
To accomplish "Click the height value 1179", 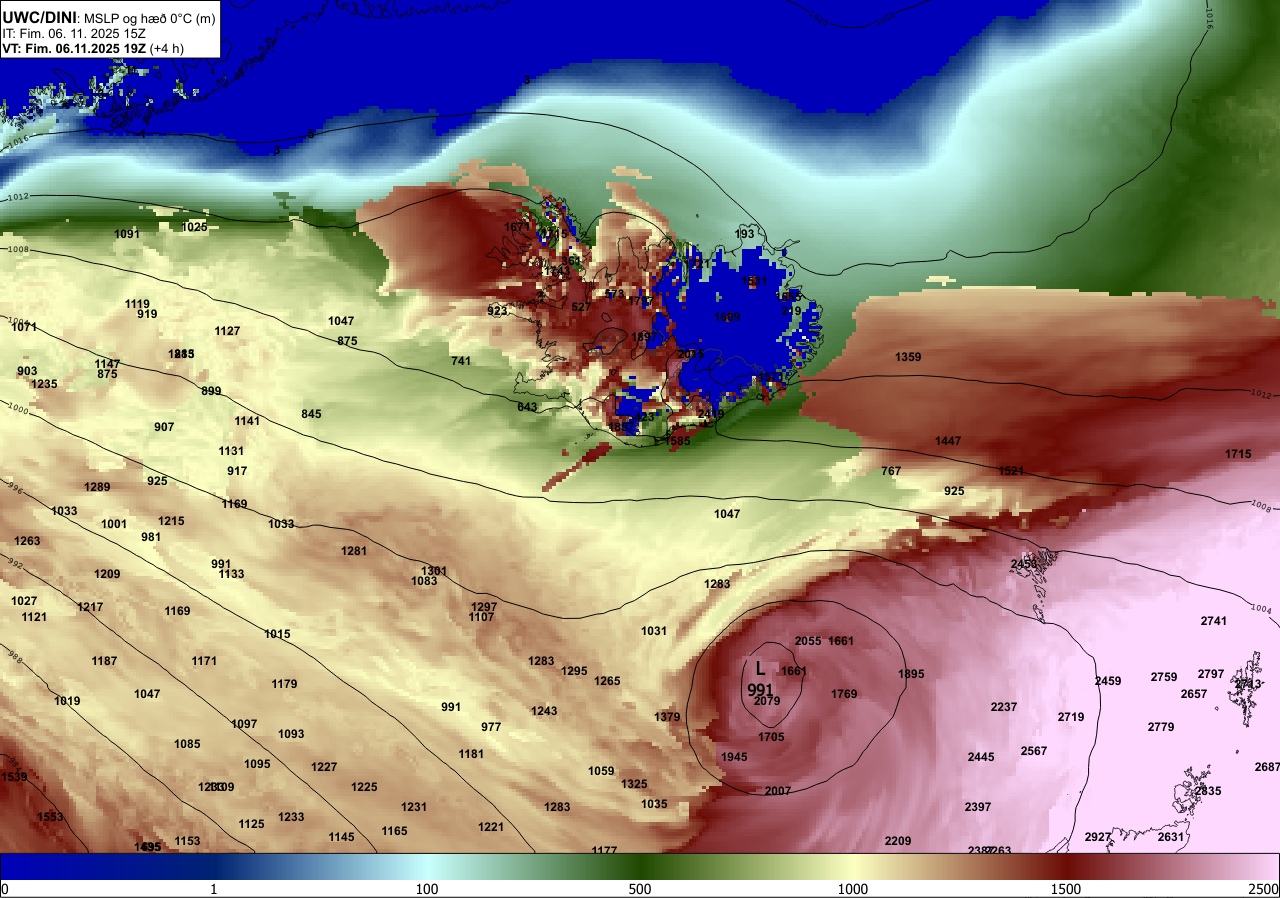I will point(285,684).
